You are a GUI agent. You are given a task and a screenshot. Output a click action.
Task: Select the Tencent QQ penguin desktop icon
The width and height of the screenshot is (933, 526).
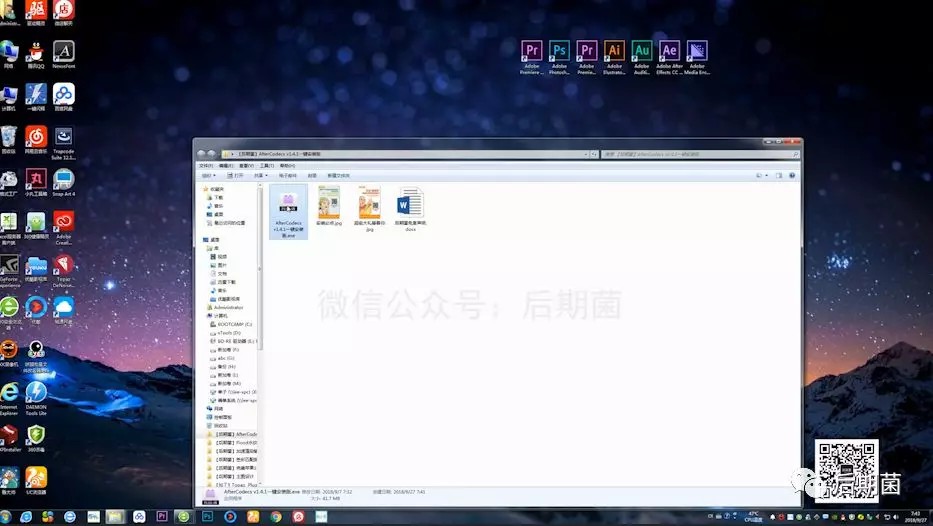click(36, 55)
